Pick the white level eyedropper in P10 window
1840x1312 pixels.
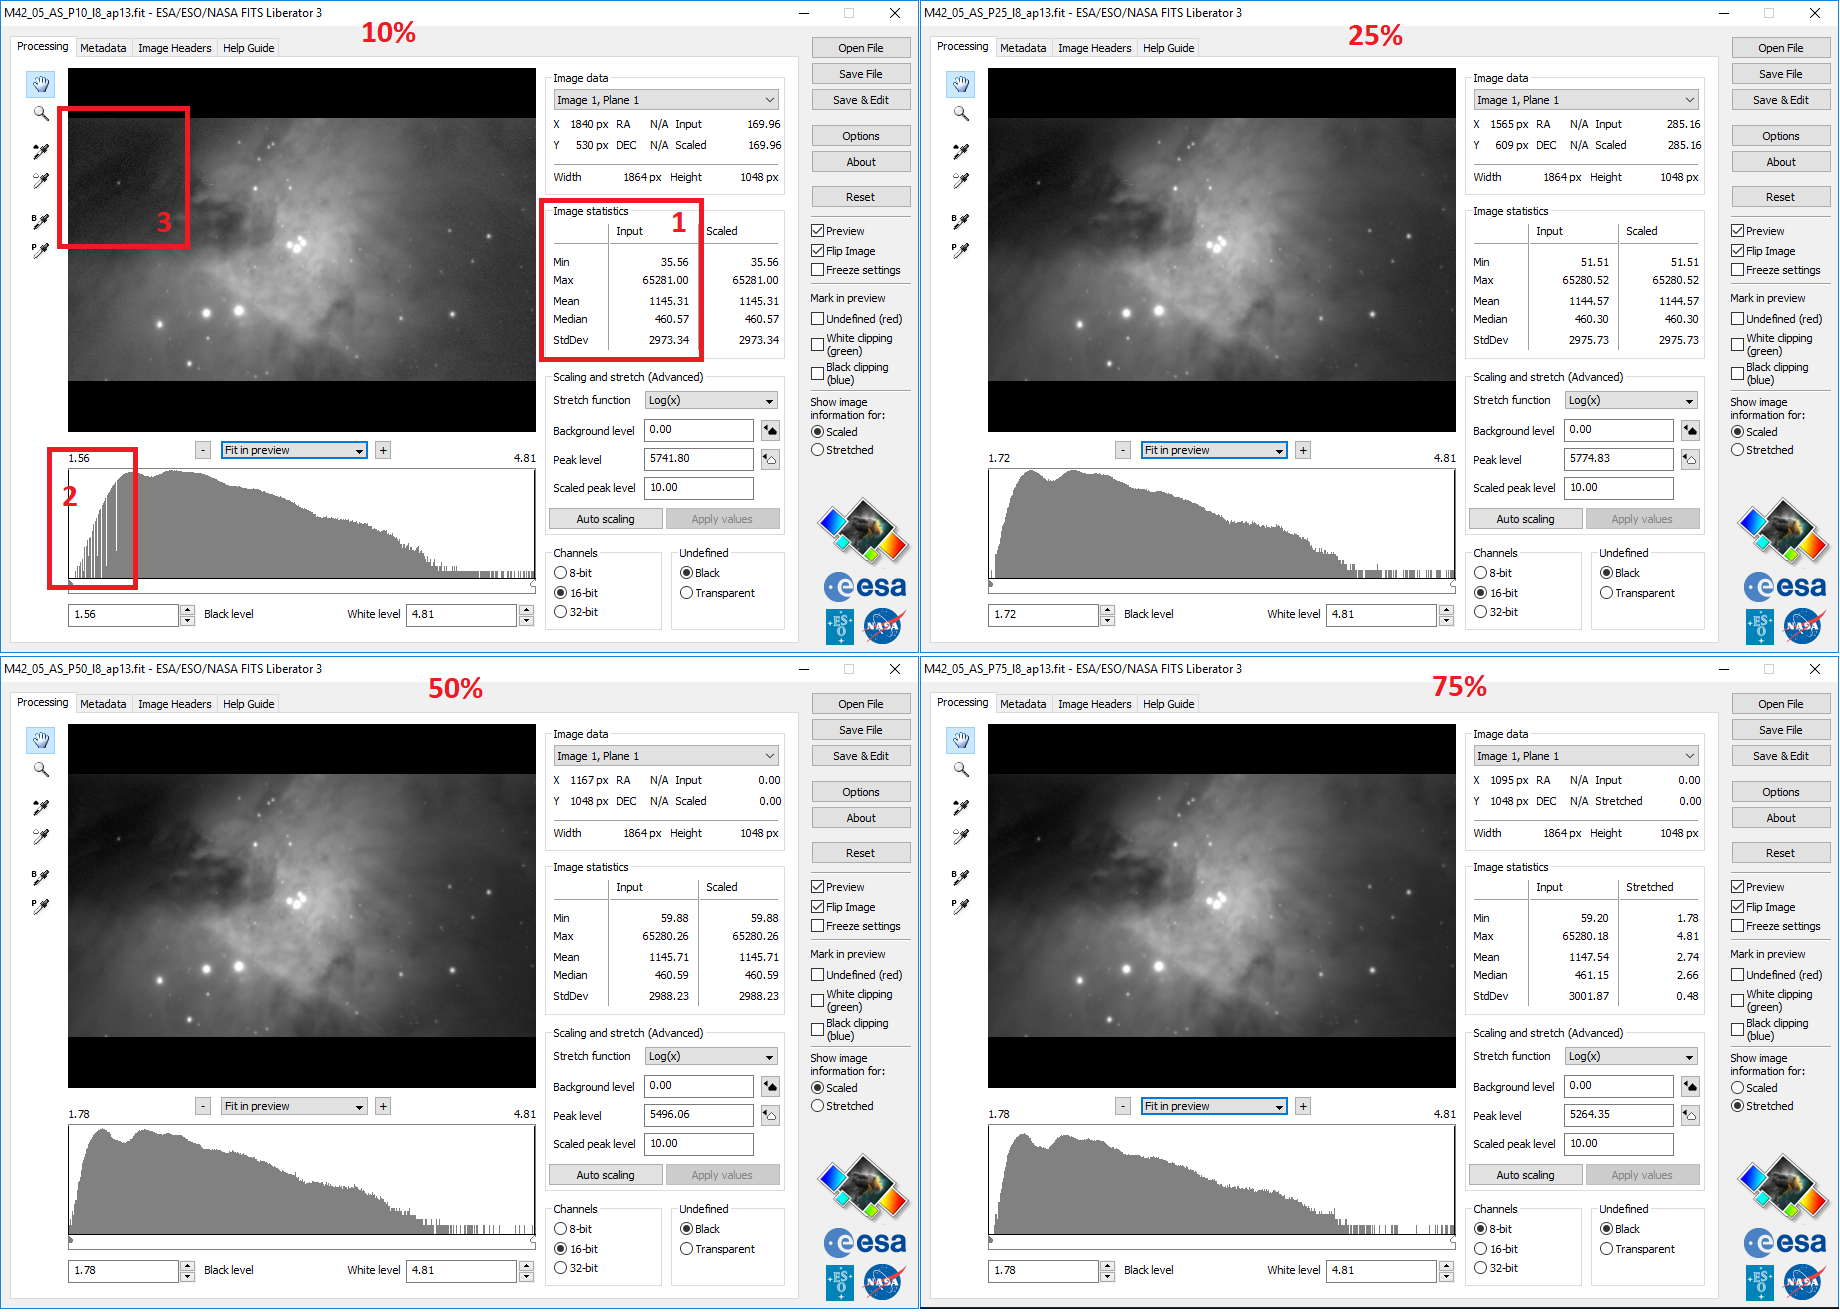[41, 180]
